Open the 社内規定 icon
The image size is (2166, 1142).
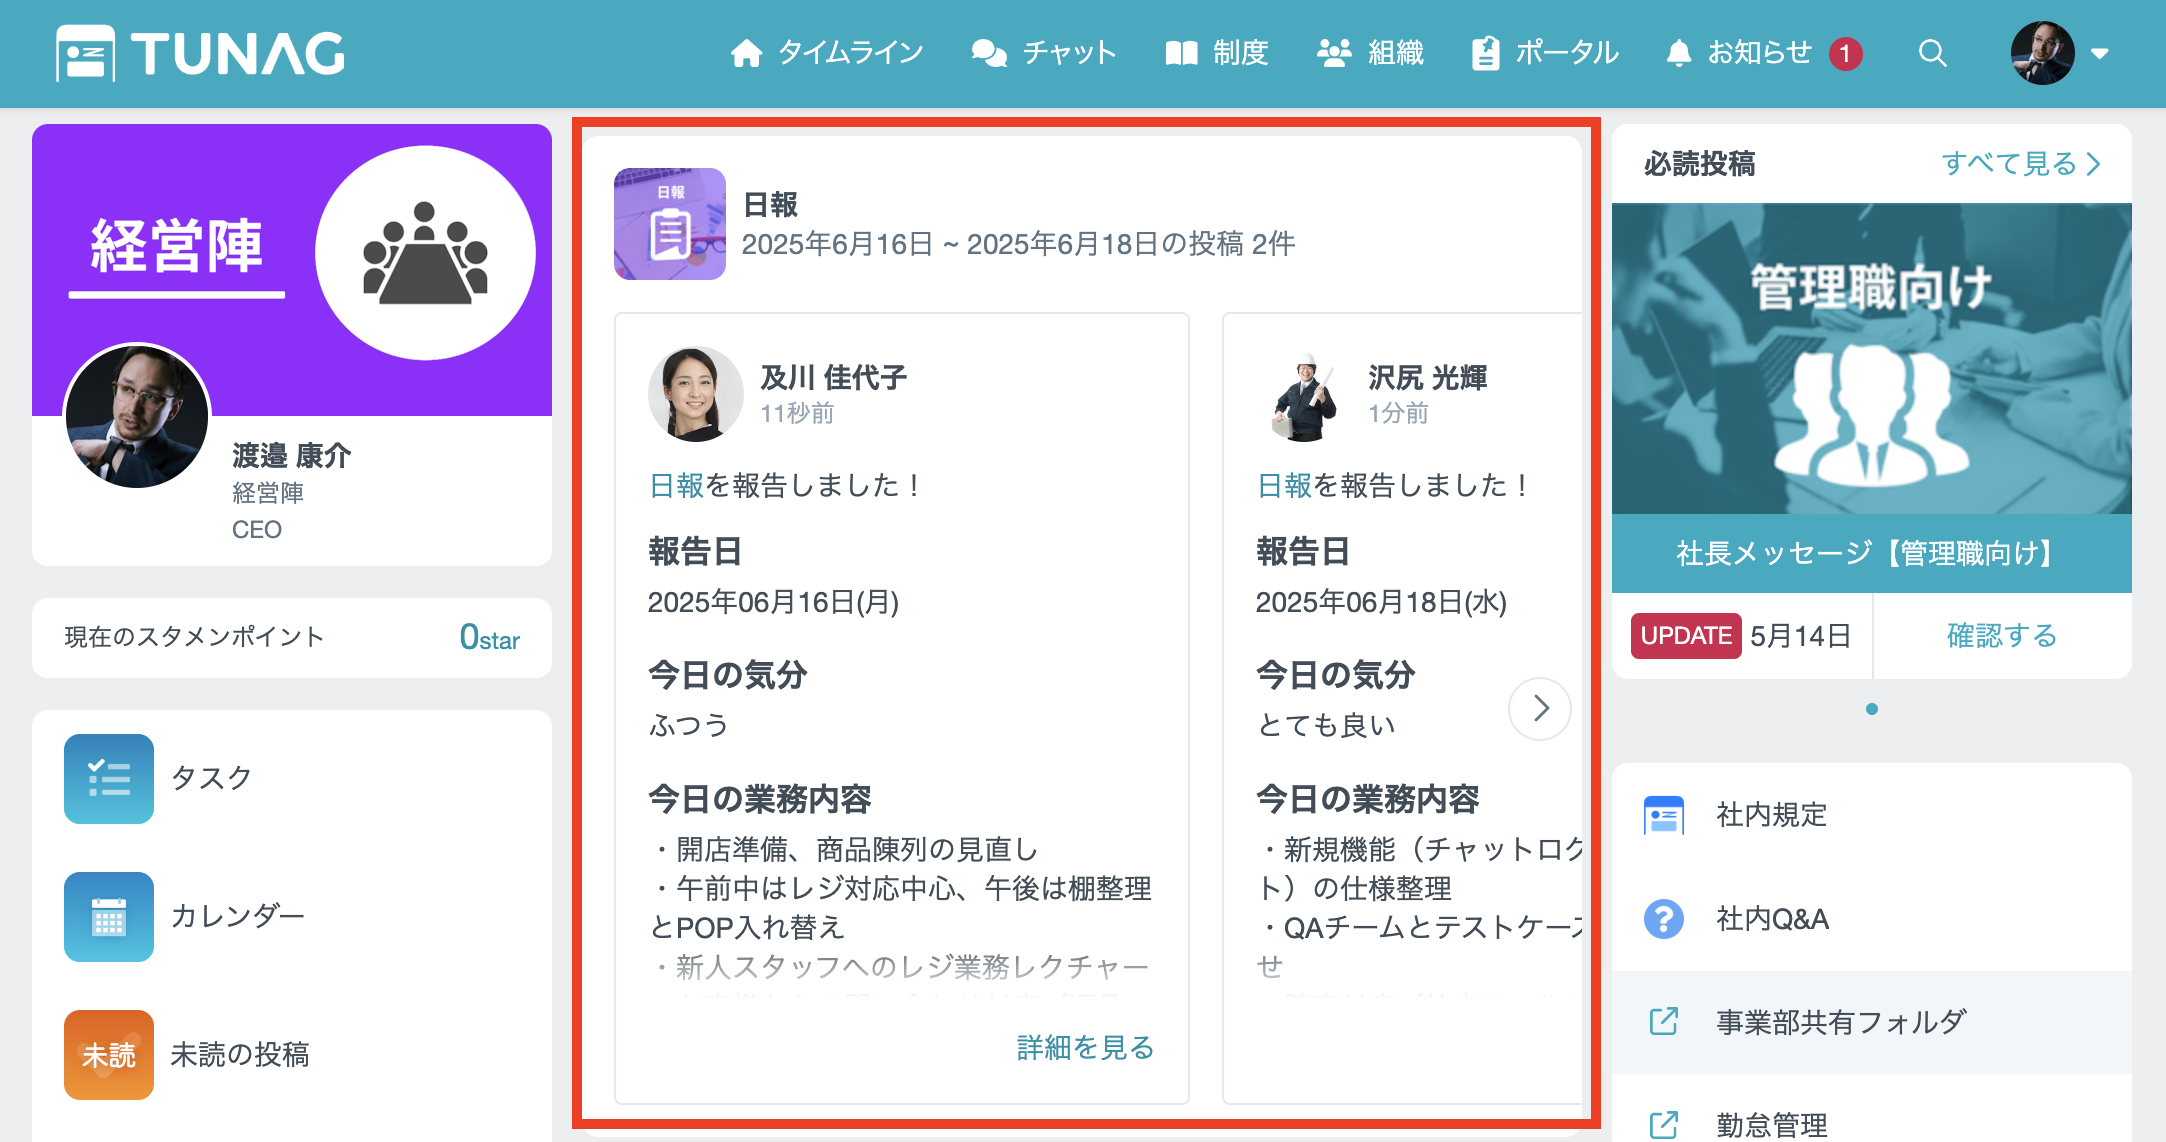click(1664, 815)
